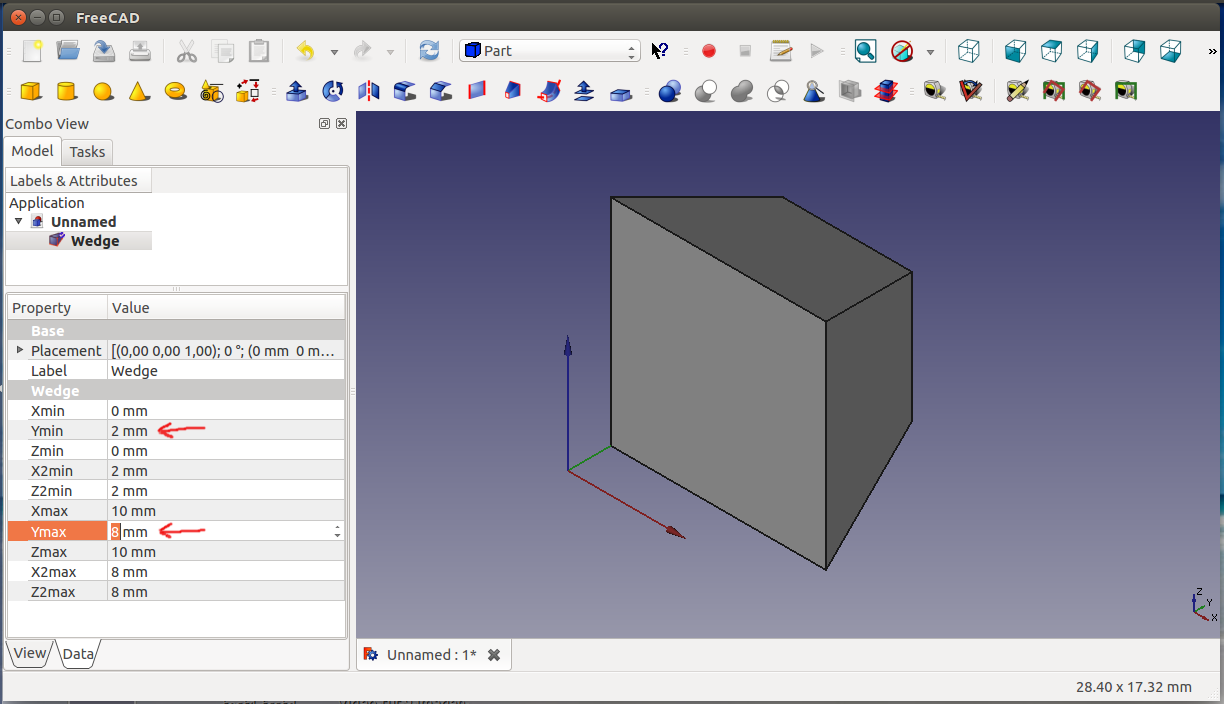1224x704 pixels.
Task: Click the Extrude tool icon
Action: (297, 91)
